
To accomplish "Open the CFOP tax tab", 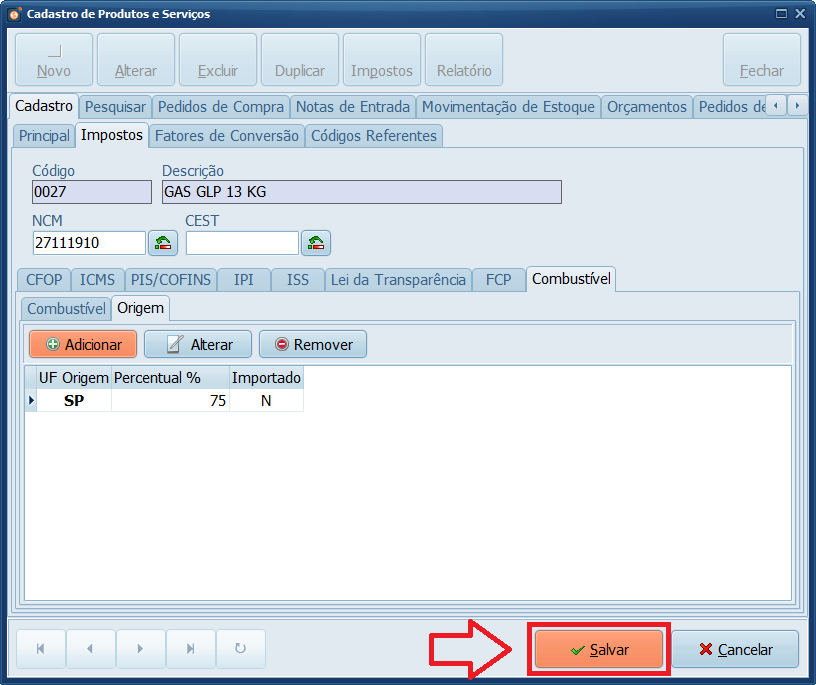I will click(44, 280).
